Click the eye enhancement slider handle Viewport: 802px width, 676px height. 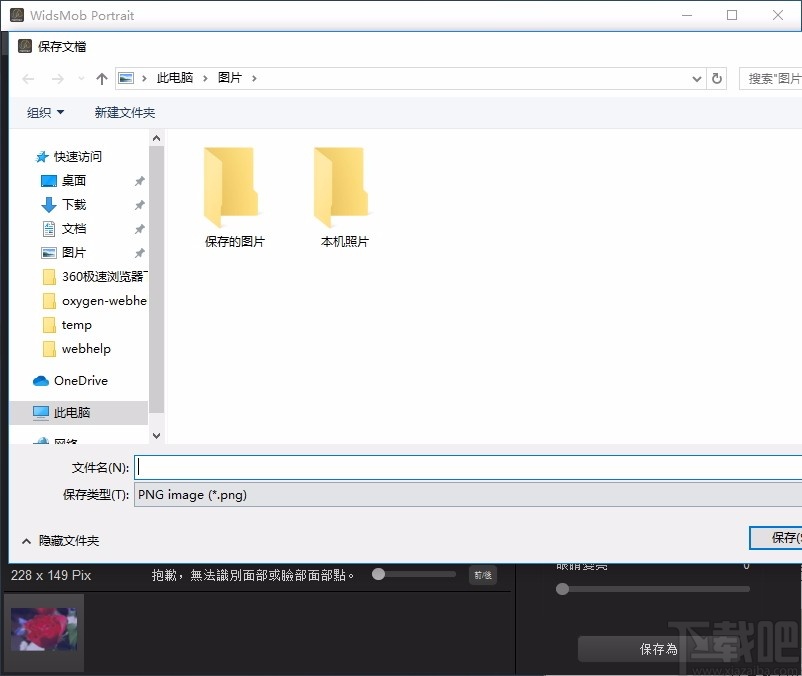pyautogui.click(x=562, y=589)
